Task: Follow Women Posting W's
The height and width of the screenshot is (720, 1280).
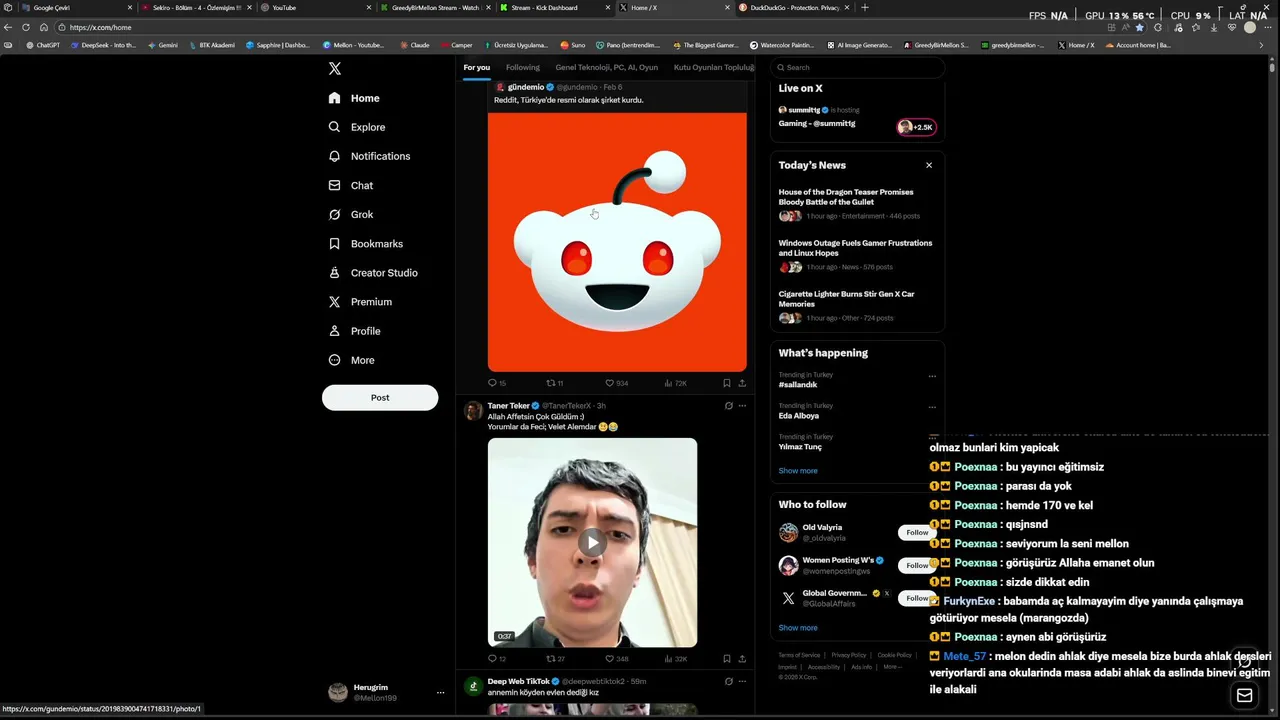Action: (917, 565)
